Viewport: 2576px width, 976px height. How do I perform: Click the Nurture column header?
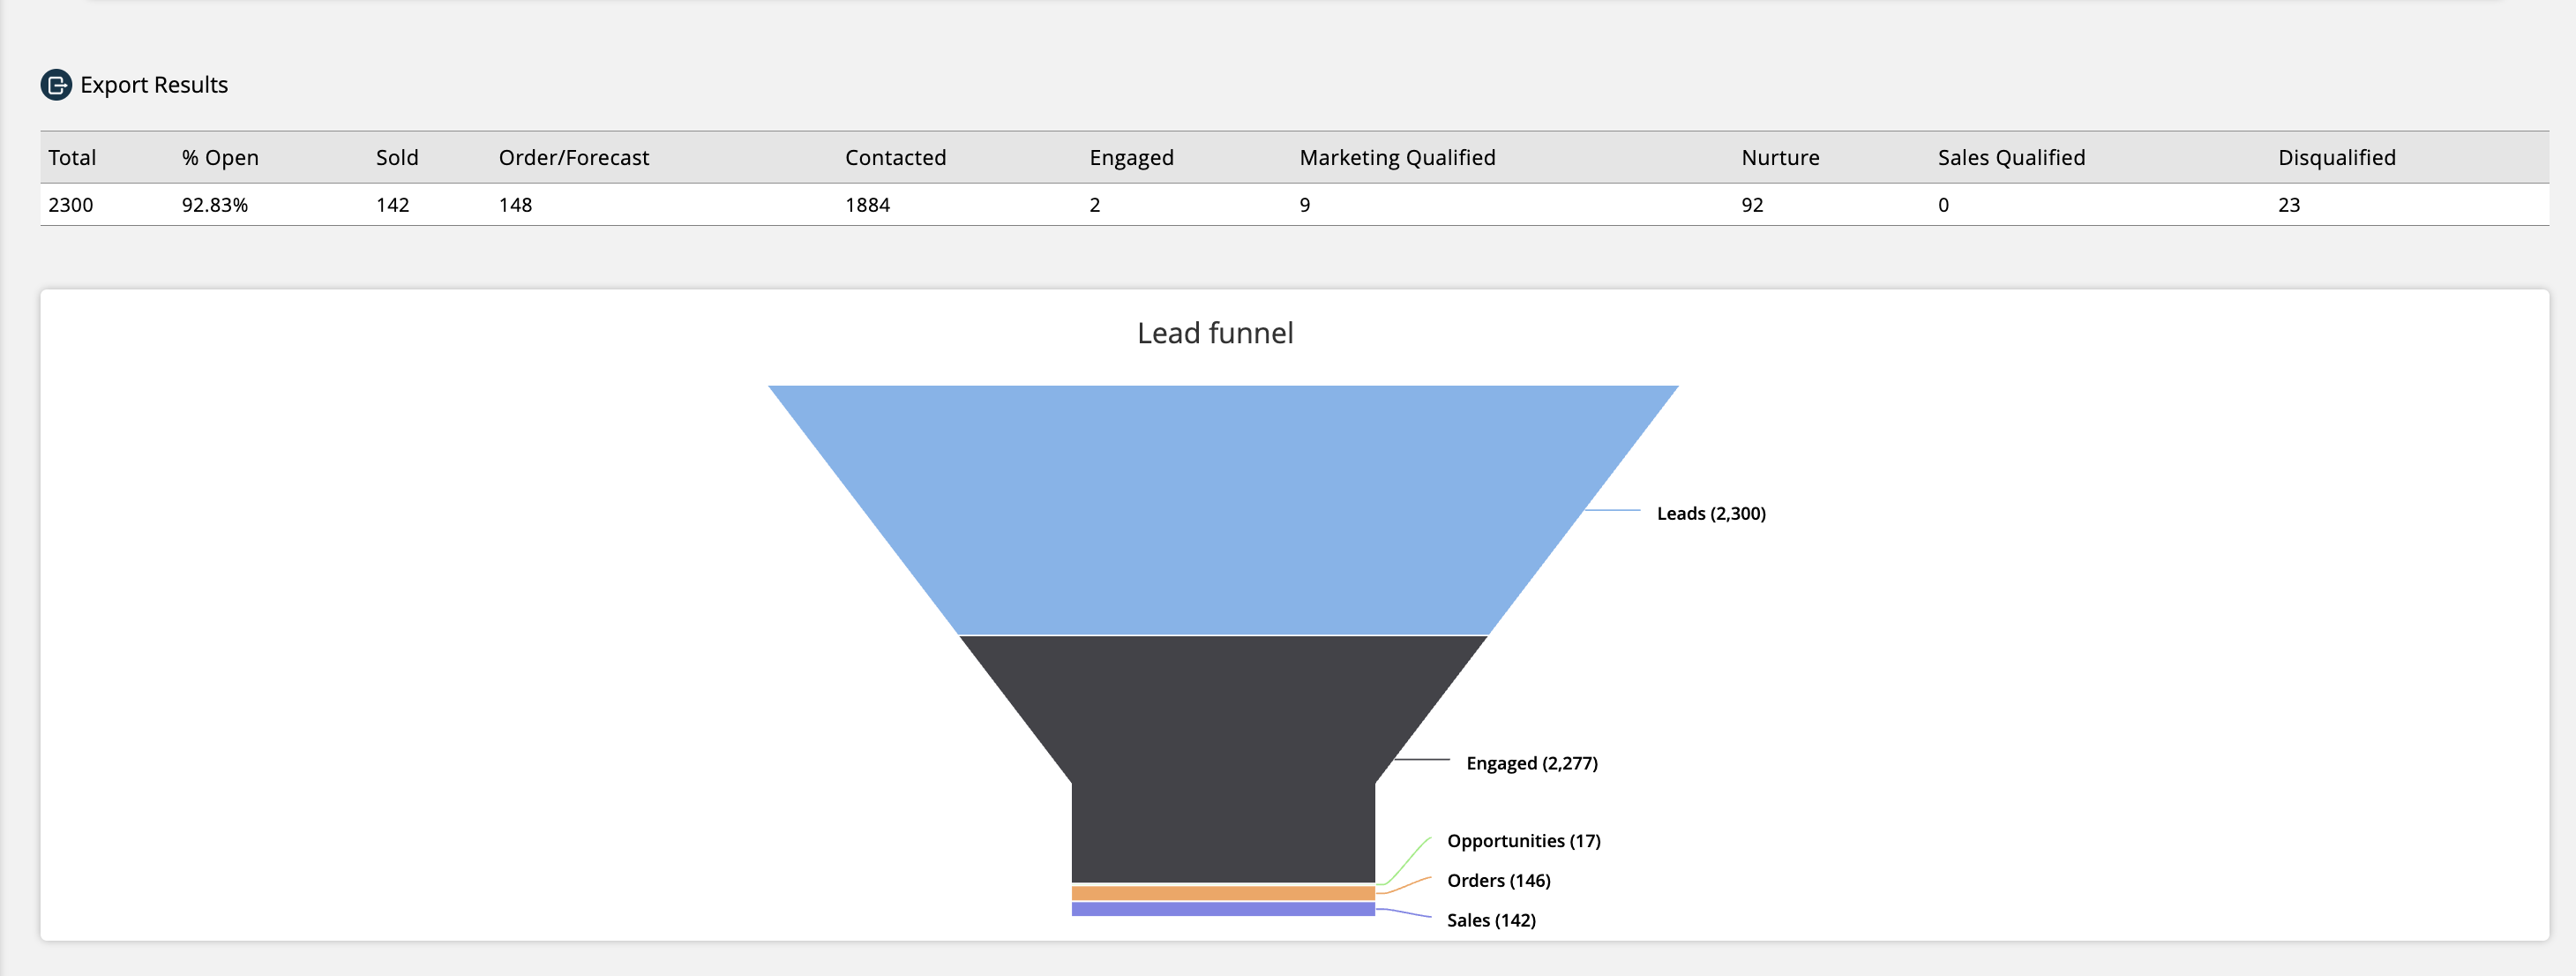pyautogui.click(x=1780, y=157)
